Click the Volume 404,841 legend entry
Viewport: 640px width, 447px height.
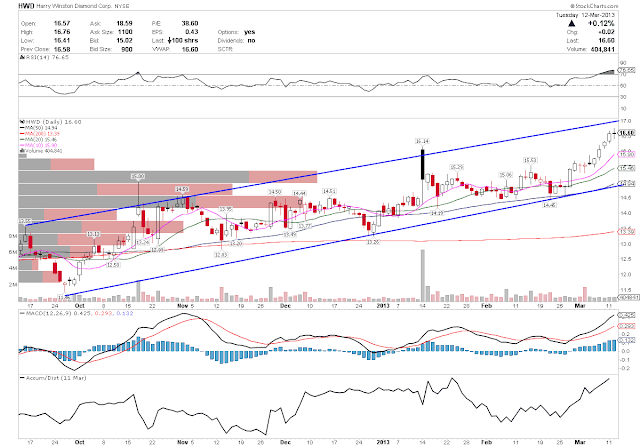point(41,151)
